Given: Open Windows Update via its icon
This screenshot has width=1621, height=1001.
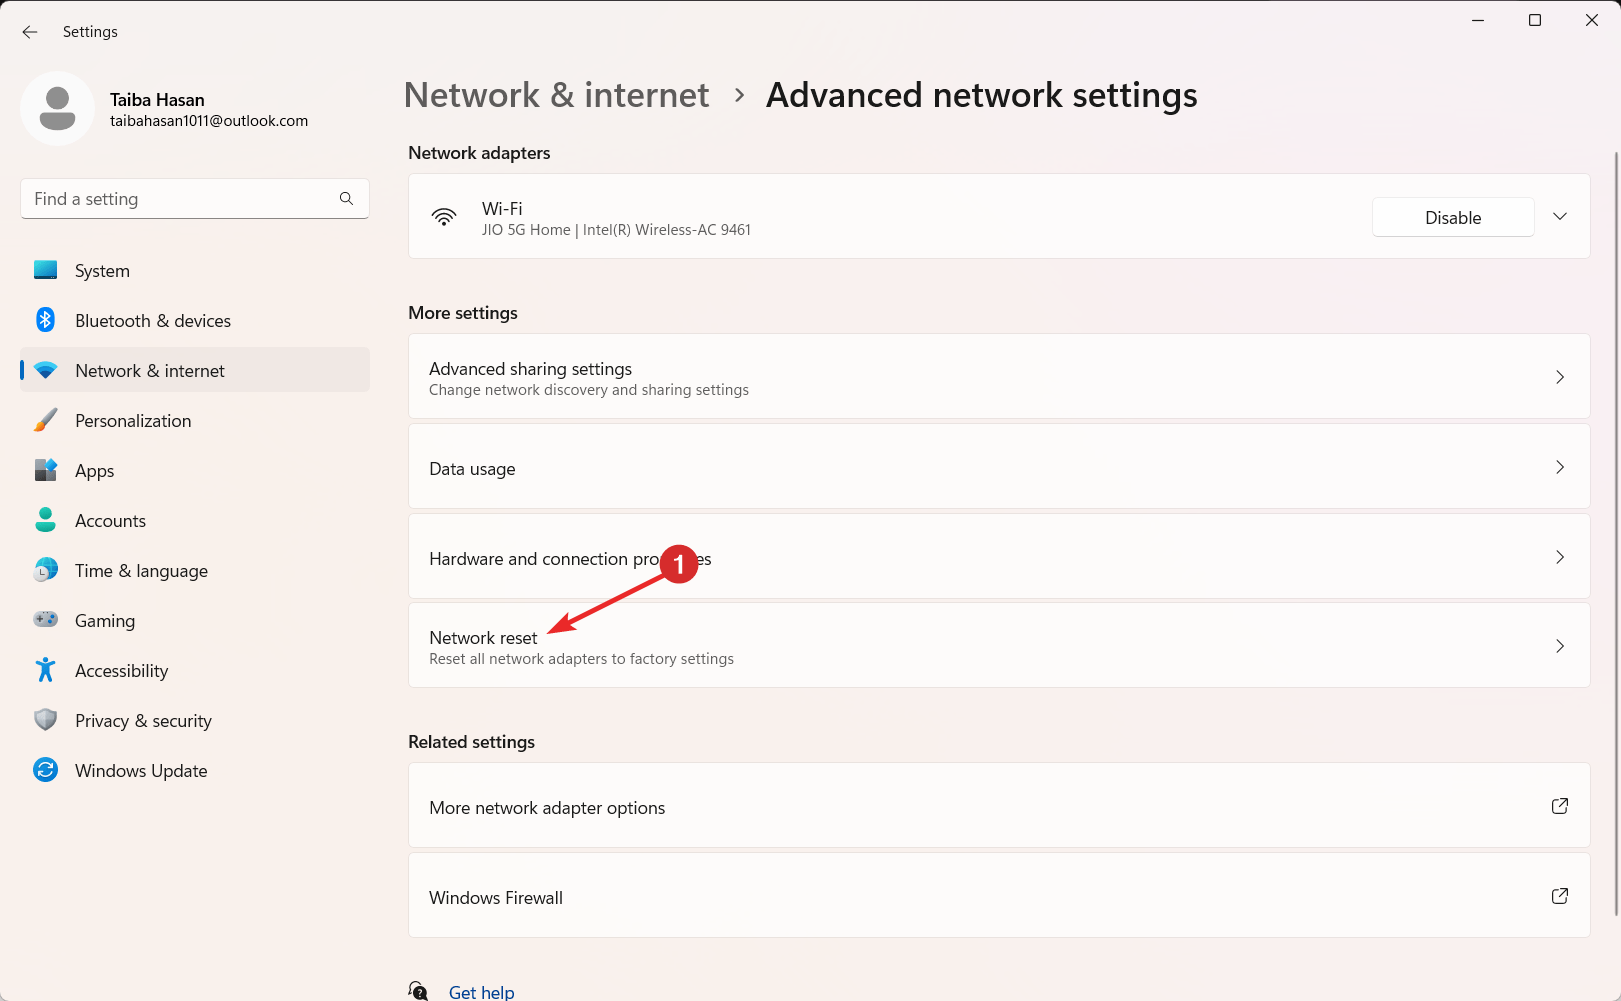Looking at the screenshot, I should 46,770.
